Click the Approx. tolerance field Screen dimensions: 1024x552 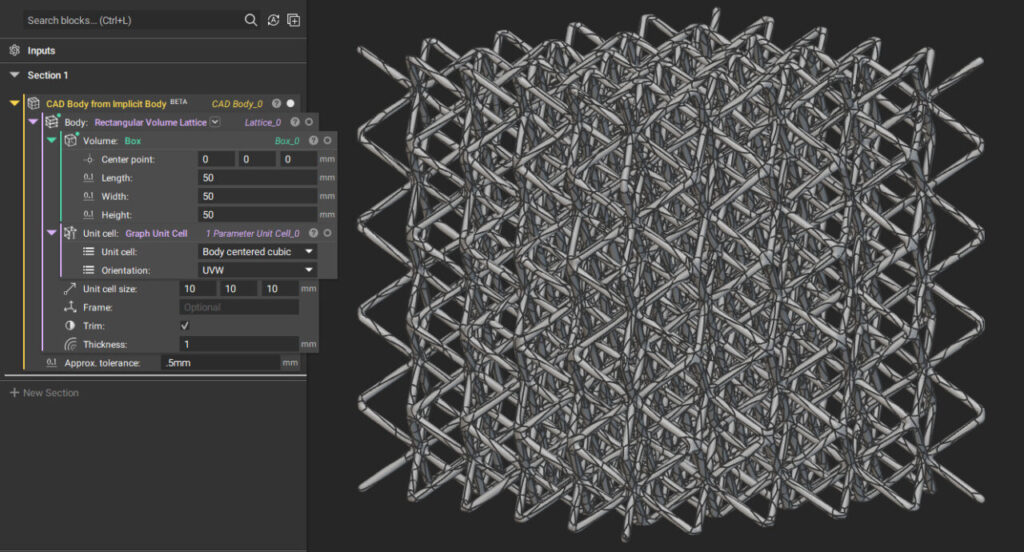221,363
